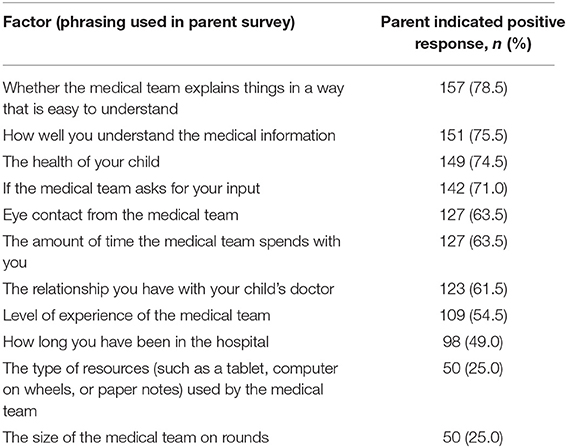Select 'Level of experience of the medical team'
Screen dimensions: 567x448
137,316
